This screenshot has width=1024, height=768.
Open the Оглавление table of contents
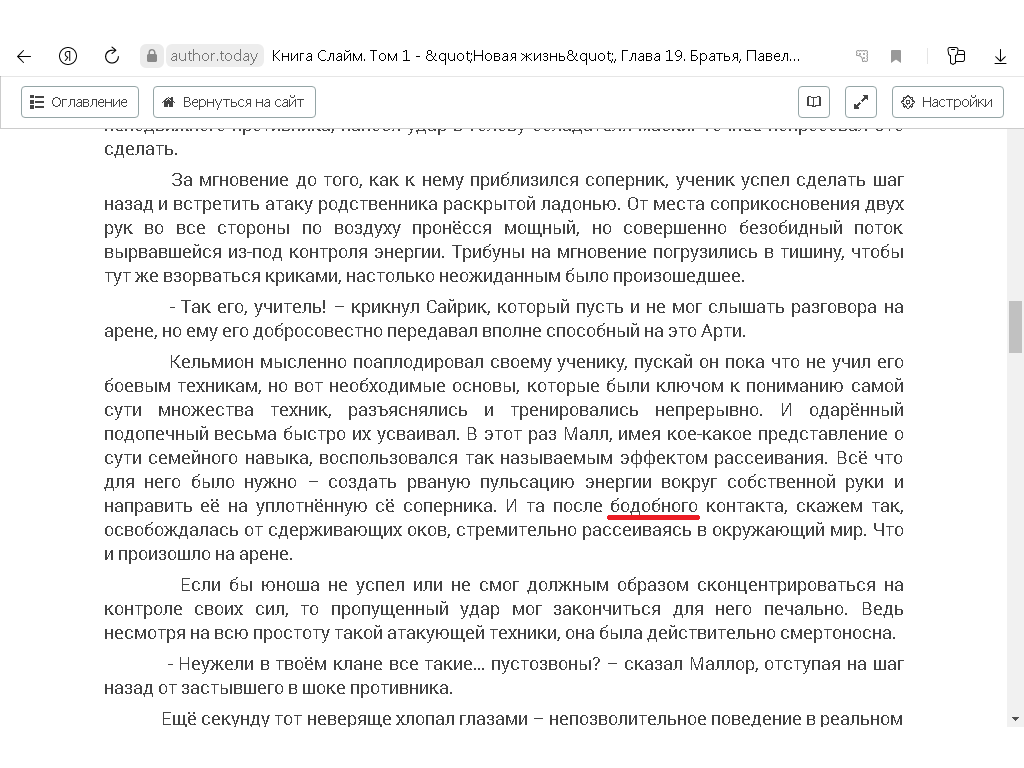79,102
